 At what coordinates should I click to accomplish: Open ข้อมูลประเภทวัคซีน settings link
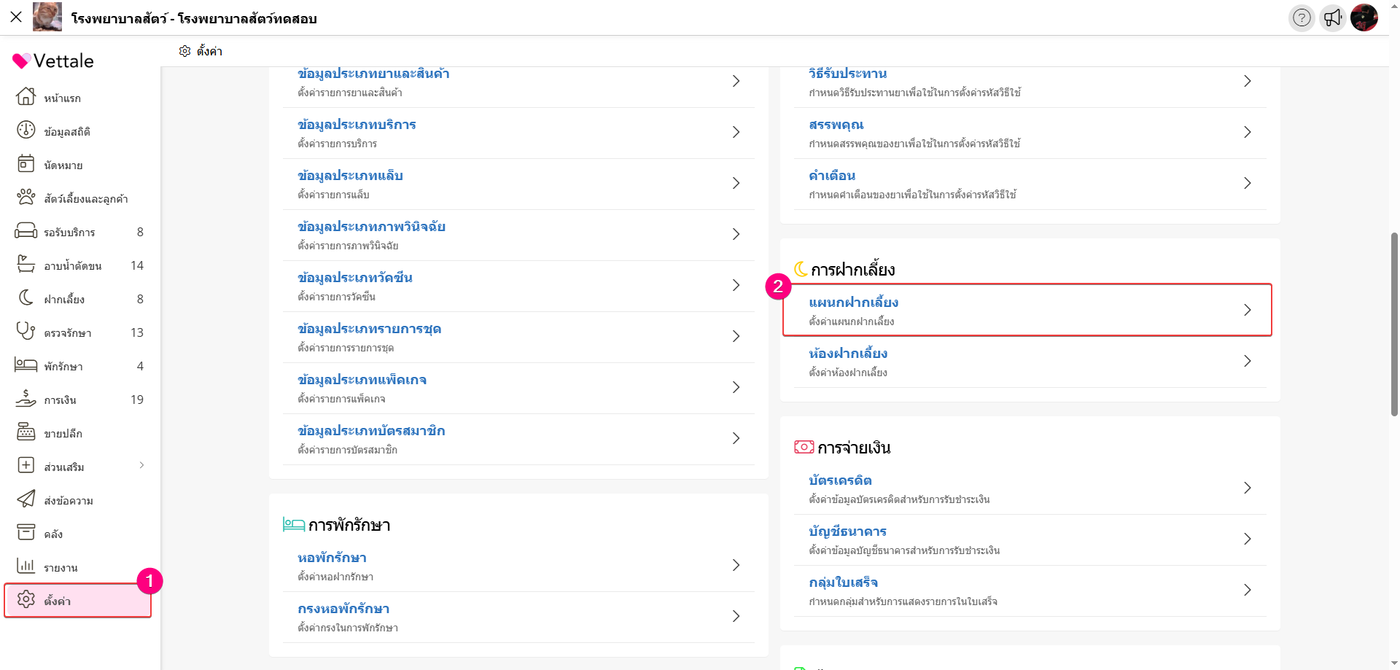click(355, 278)
